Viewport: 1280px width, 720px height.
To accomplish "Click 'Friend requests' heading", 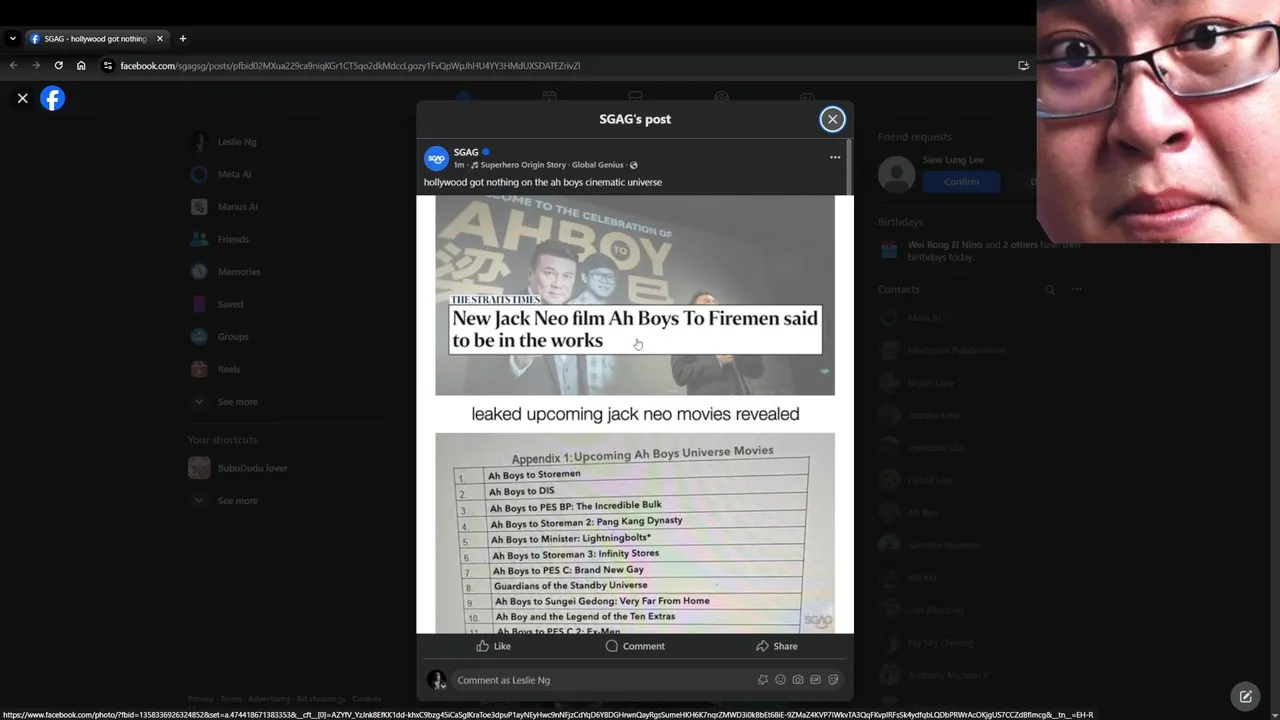I will coord(915,137).
